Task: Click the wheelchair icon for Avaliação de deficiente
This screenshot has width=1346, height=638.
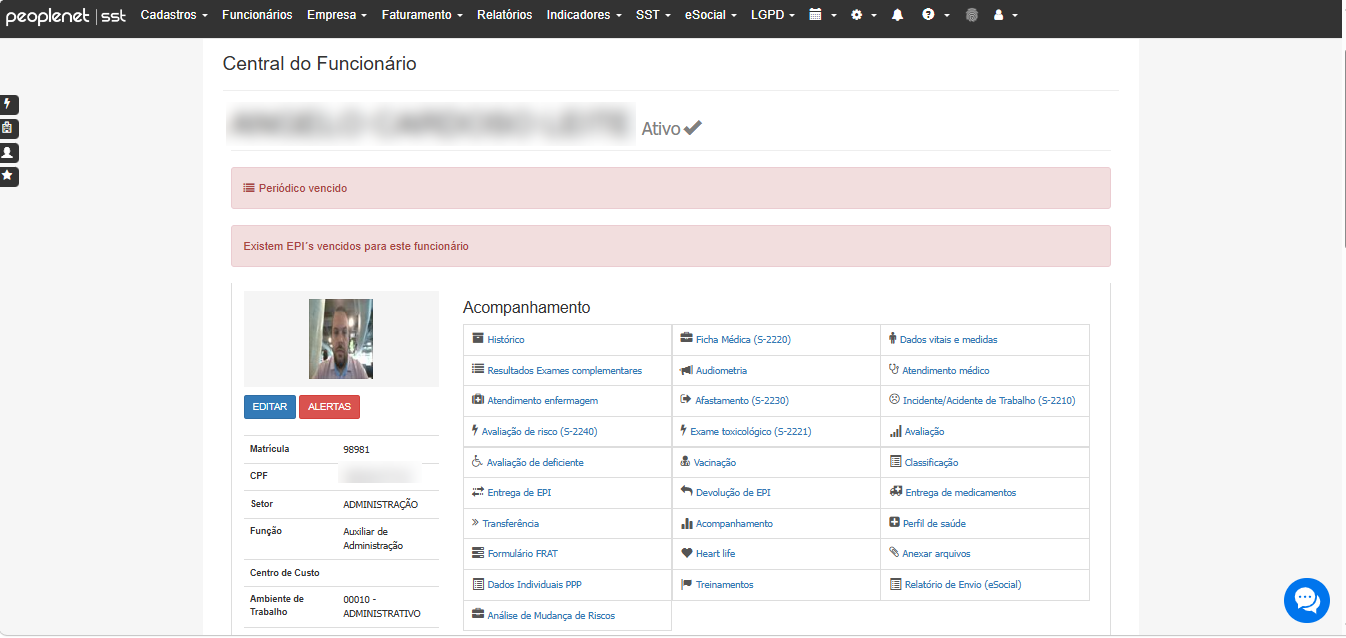Action: click(x=477, y=462)
